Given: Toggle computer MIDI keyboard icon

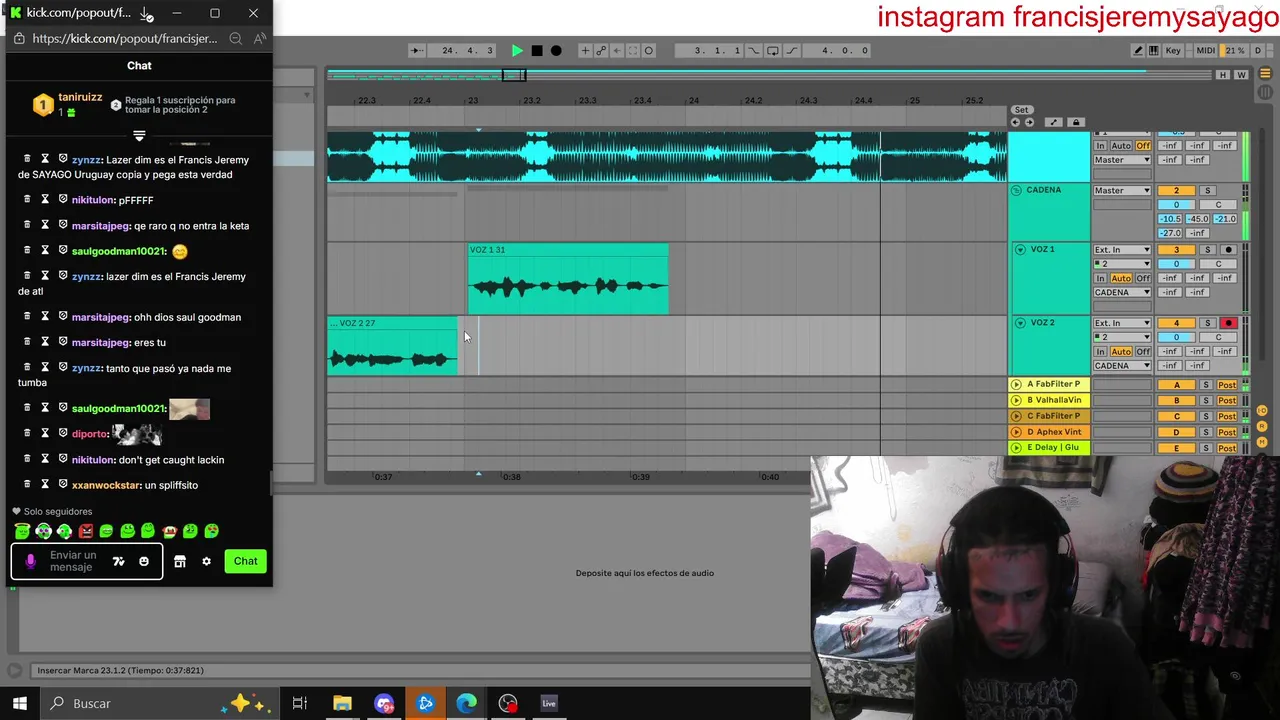Looking at the screenshot, I should click(1154, 50).
